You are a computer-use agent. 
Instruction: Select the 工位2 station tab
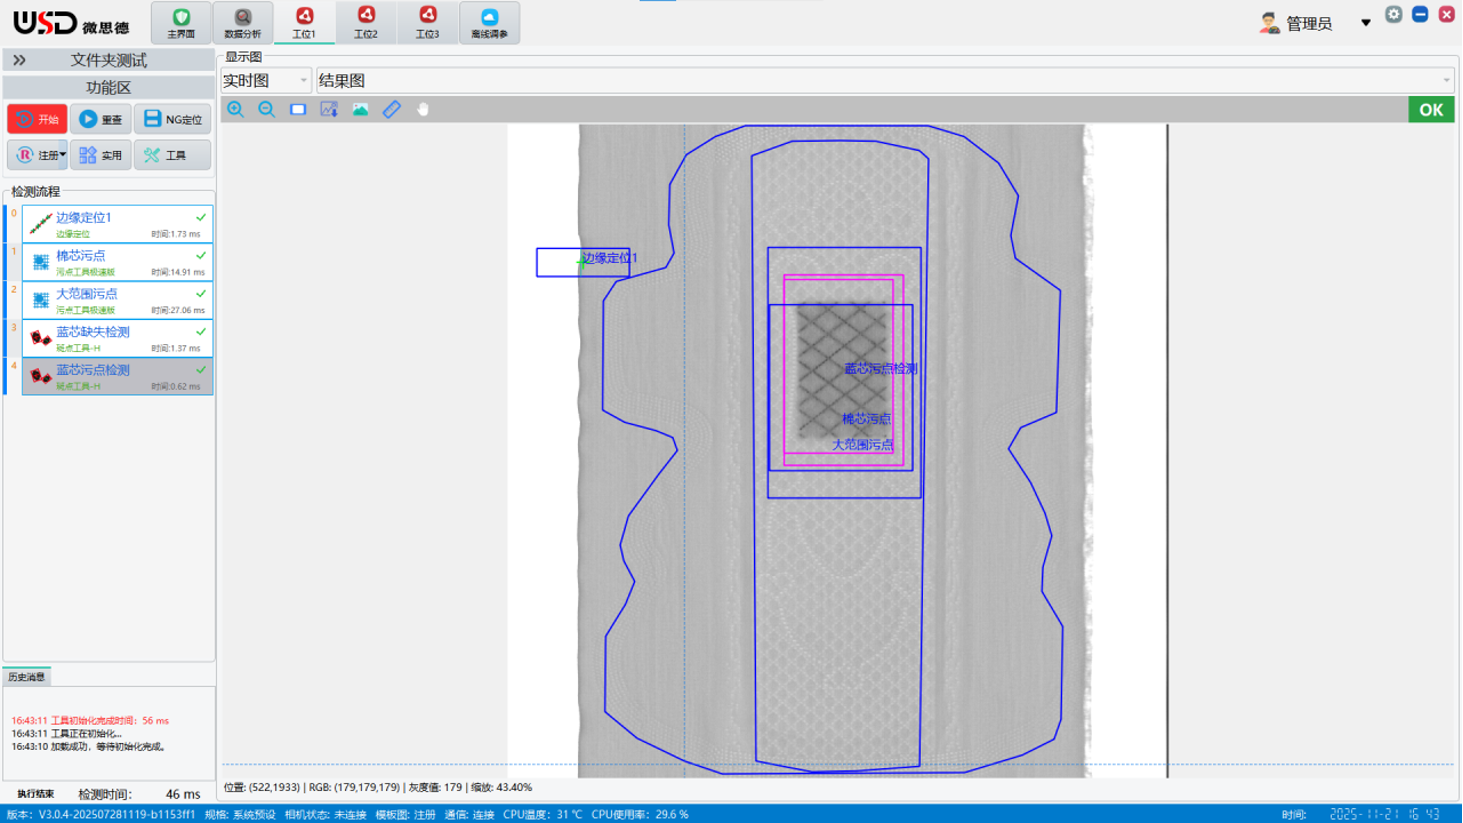point(366,22)
